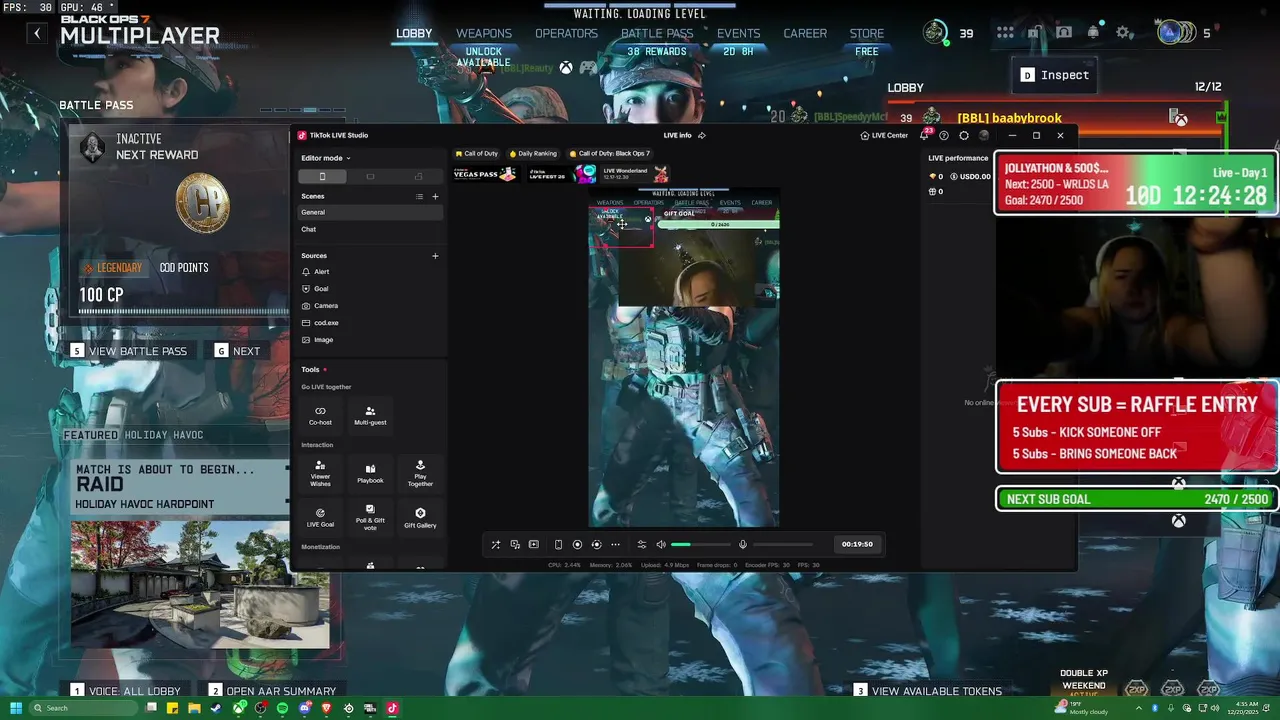Open the LIVE Center

[x=884, y=135]
